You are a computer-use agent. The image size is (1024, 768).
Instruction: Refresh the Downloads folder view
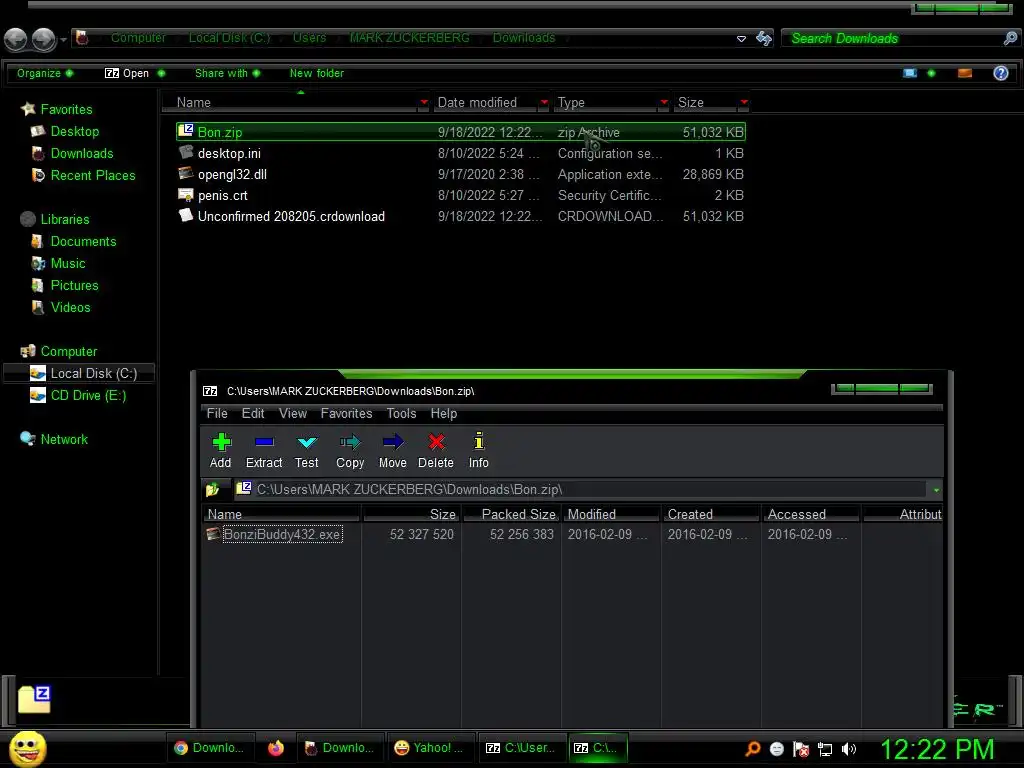click(x=763, y=38)
